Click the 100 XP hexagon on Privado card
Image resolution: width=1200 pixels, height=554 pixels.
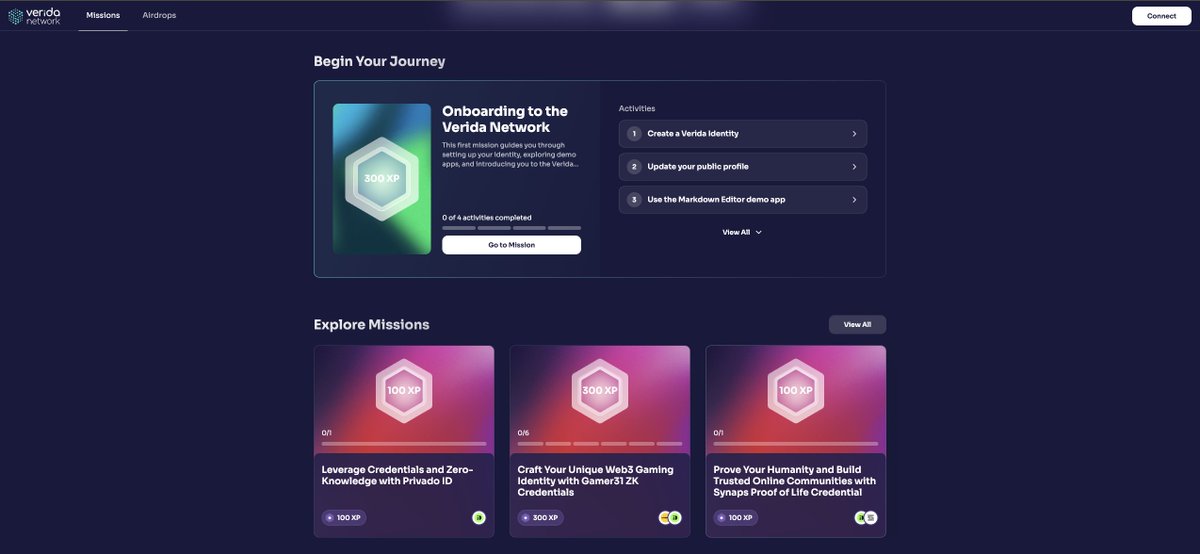pyautogui.click(x=404, y=390)
